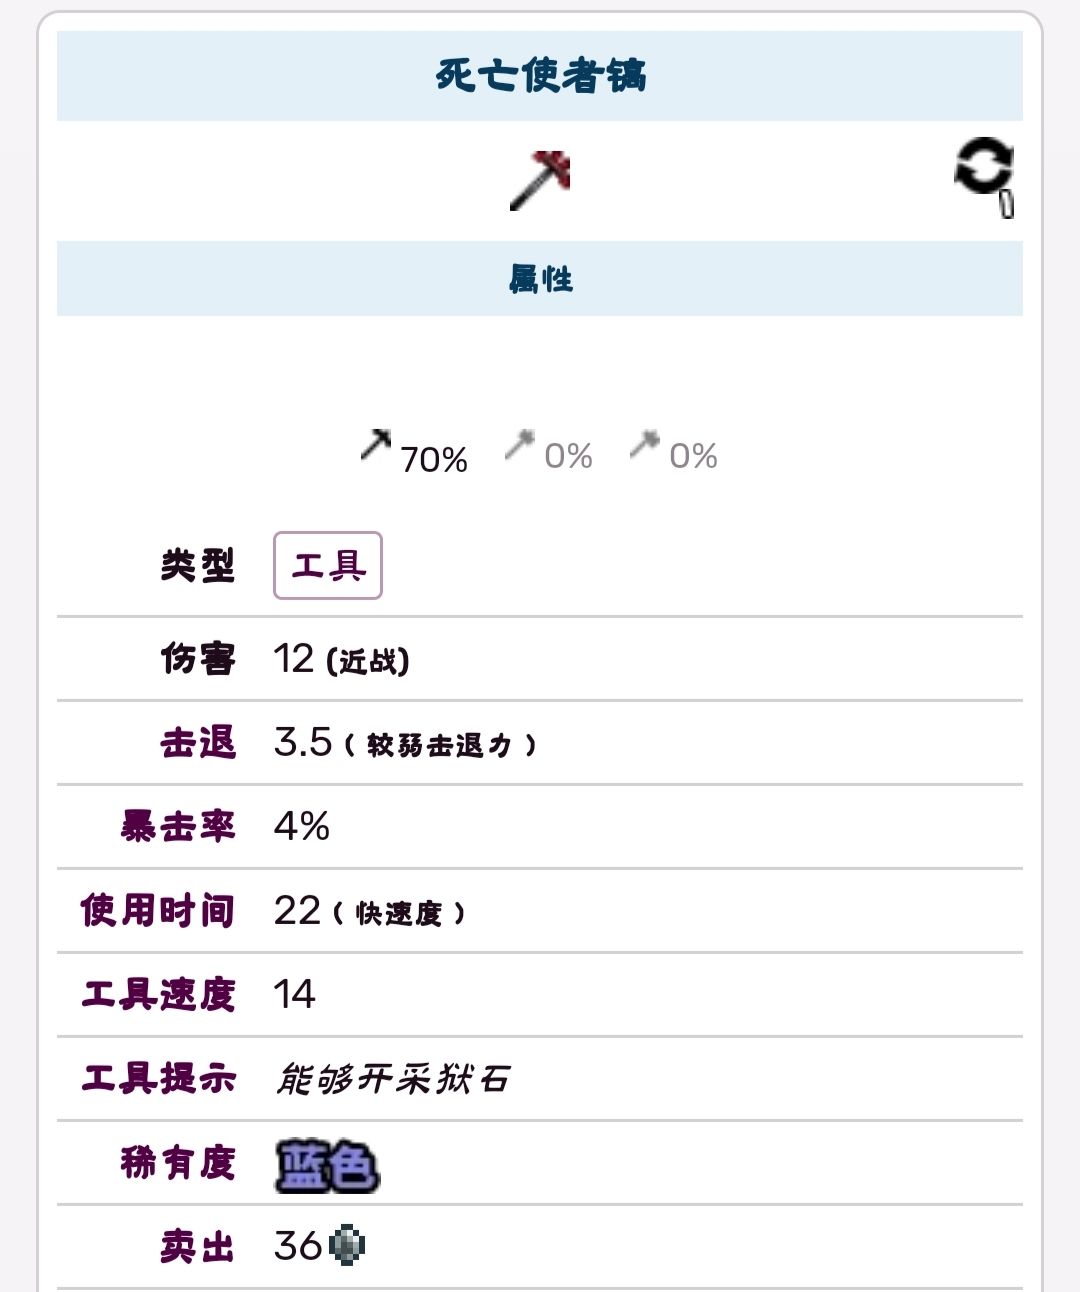
Task: Click the 70% pickaxe power value
Action: pyautogui.click(x=434, y=460)
